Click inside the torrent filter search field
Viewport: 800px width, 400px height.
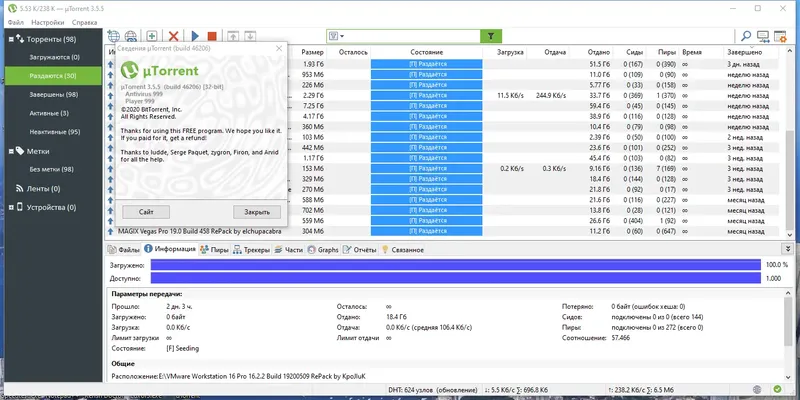[x=412, y=36]
